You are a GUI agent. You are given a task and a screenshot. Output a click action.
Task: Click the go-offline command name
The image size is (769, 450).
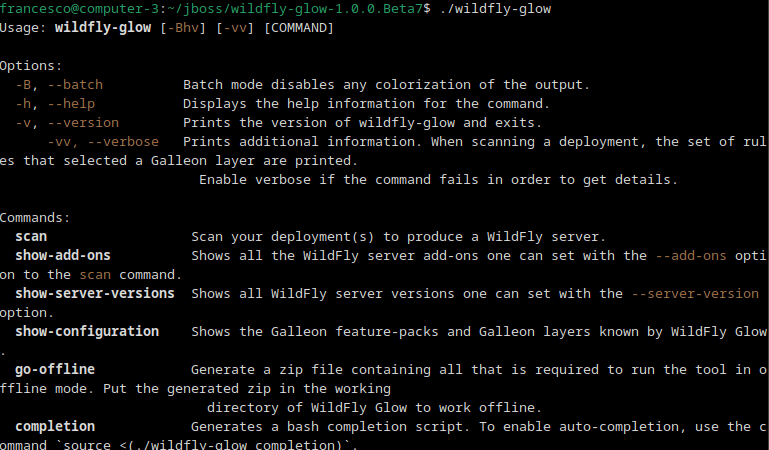pos(55,370)
